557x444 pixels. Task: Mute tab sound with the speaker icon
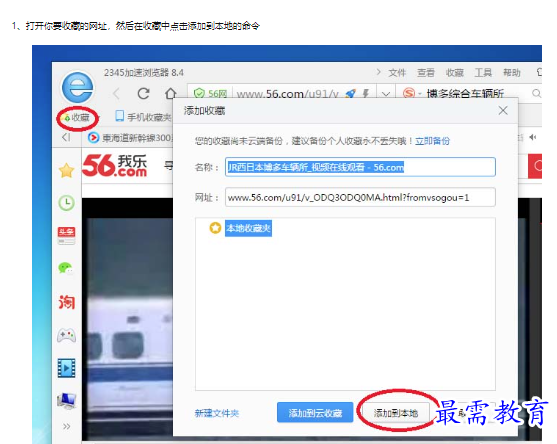tap(532, 137)
